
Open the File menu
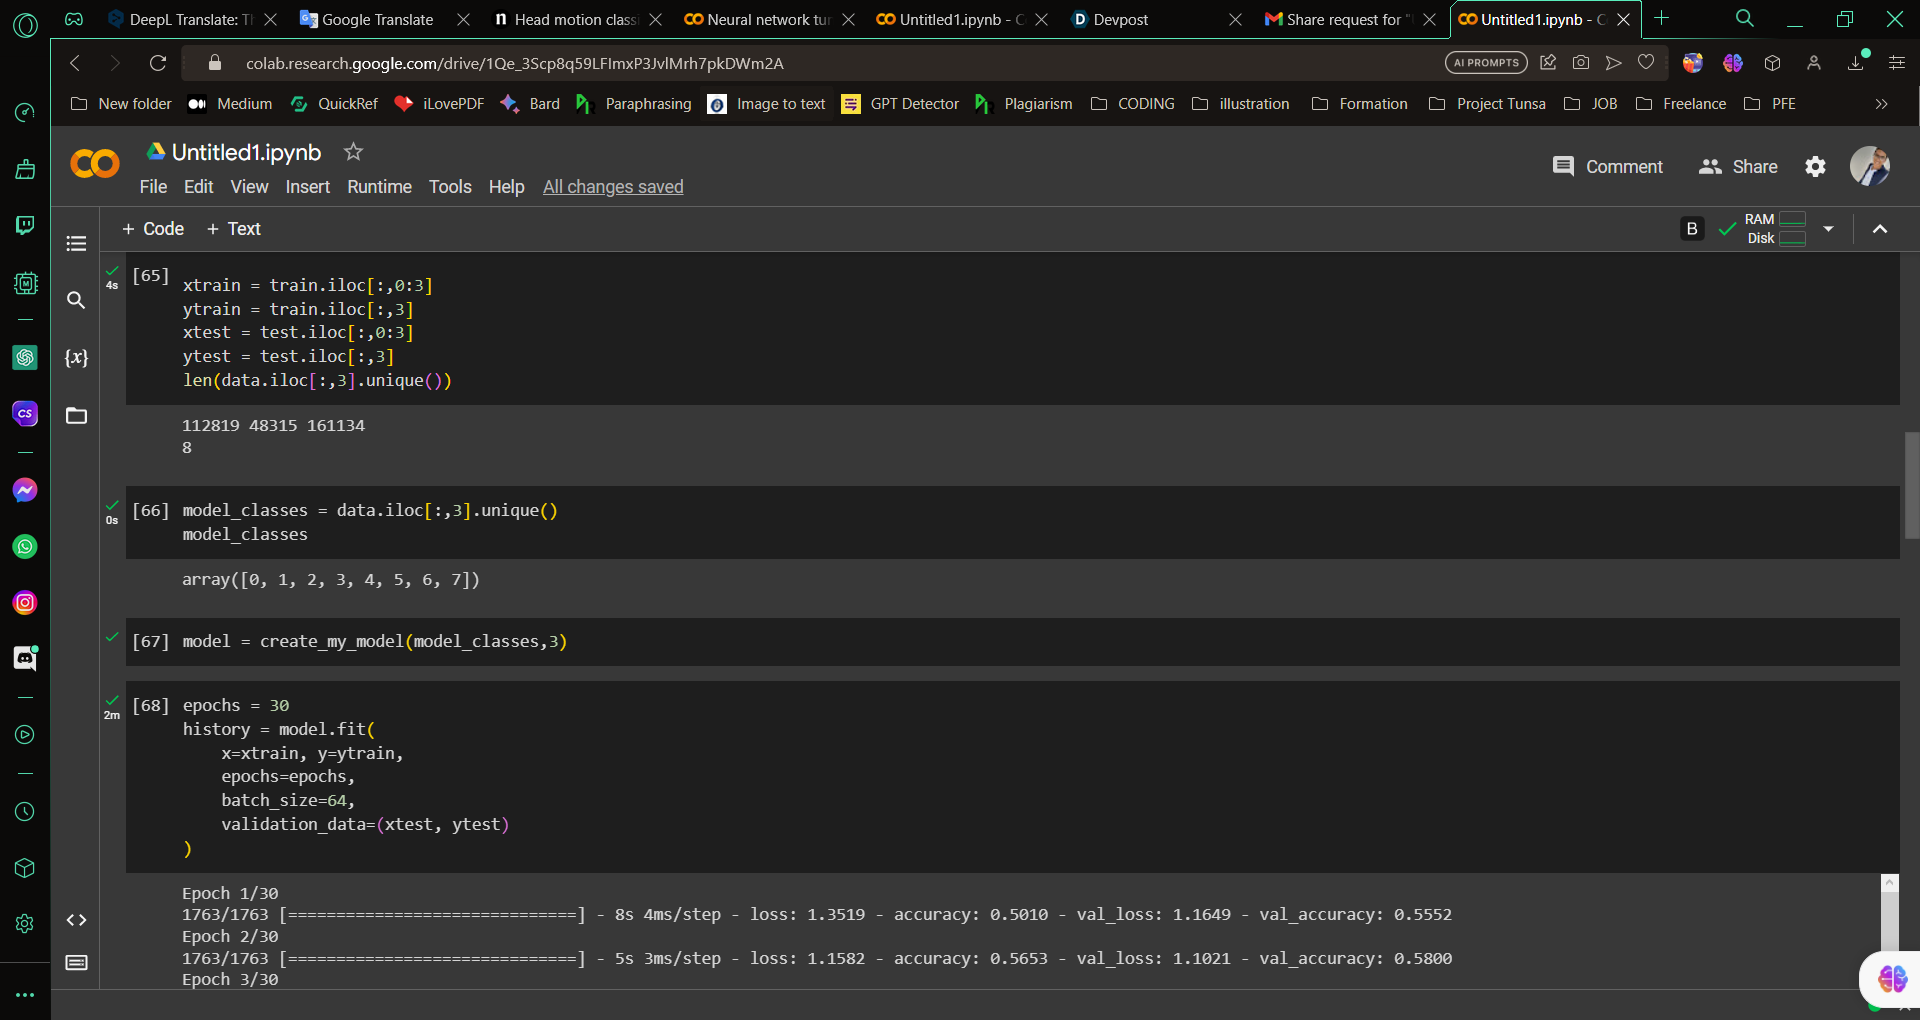click(153, 187)
